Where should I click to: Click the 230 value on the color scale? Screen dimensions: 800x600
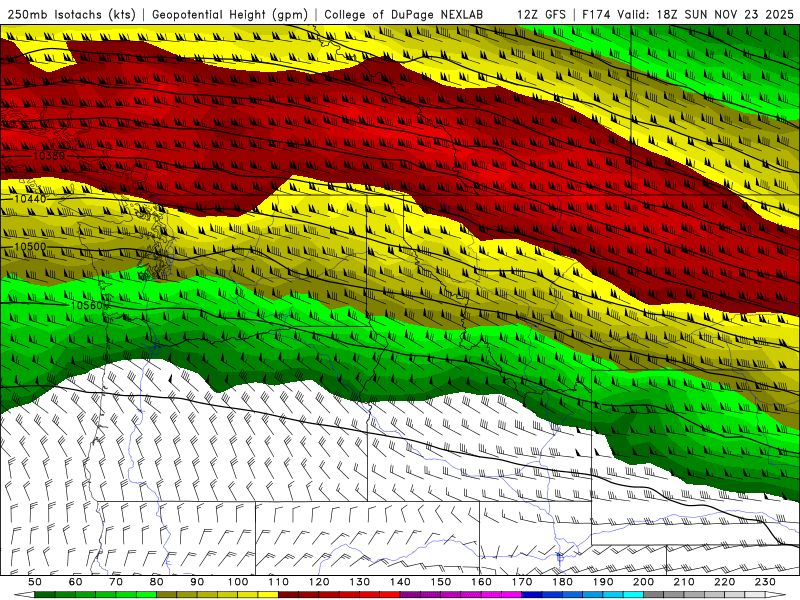766,582
